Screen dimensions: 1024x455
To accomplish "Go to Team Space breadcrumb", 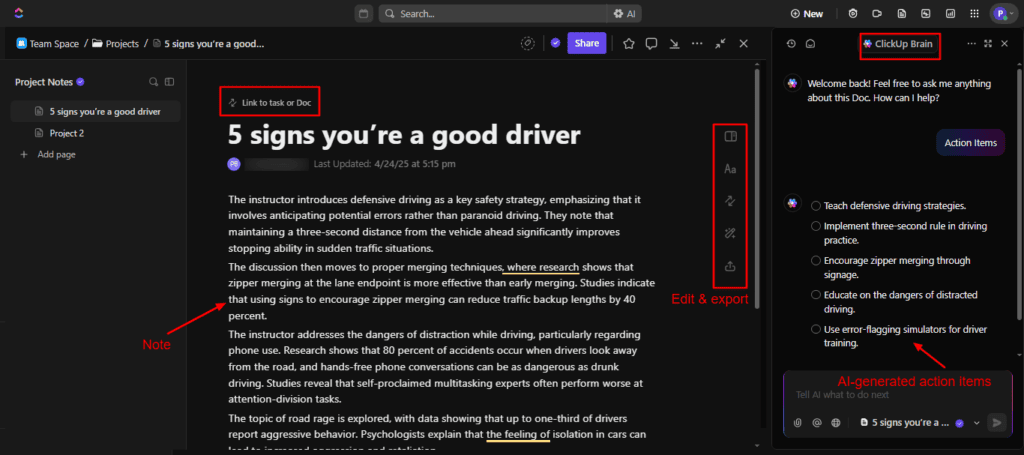I will 48,44.
